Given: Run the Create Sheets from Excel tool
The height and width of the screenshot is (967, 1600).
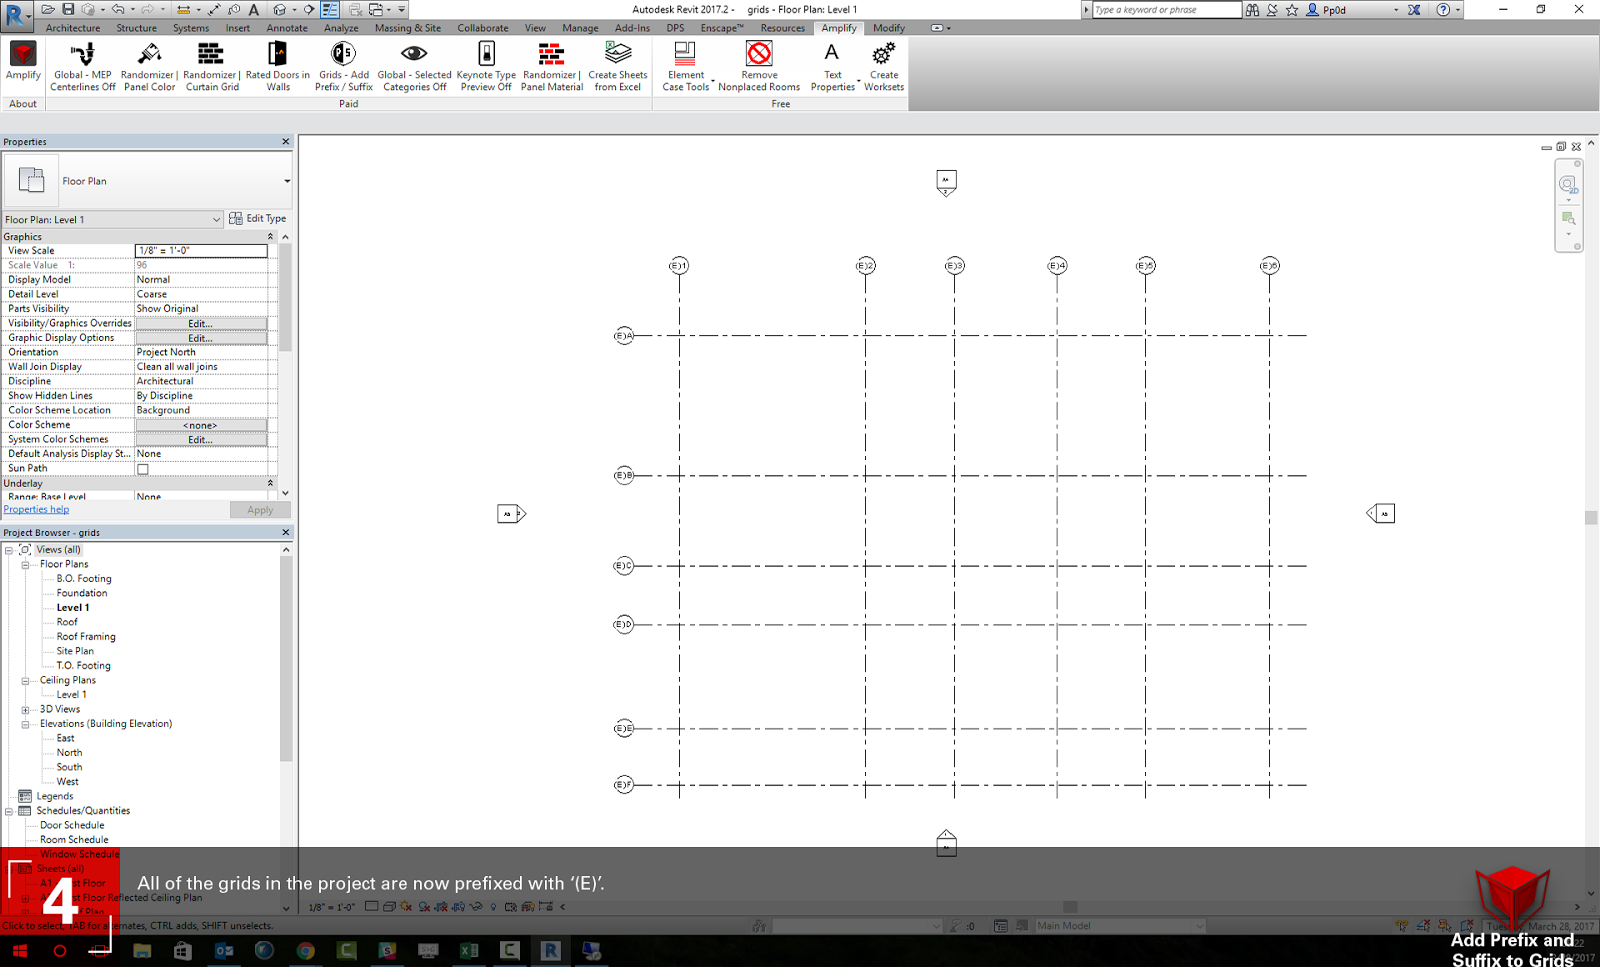Looking at the screenshot, I should tap(617, 65).
